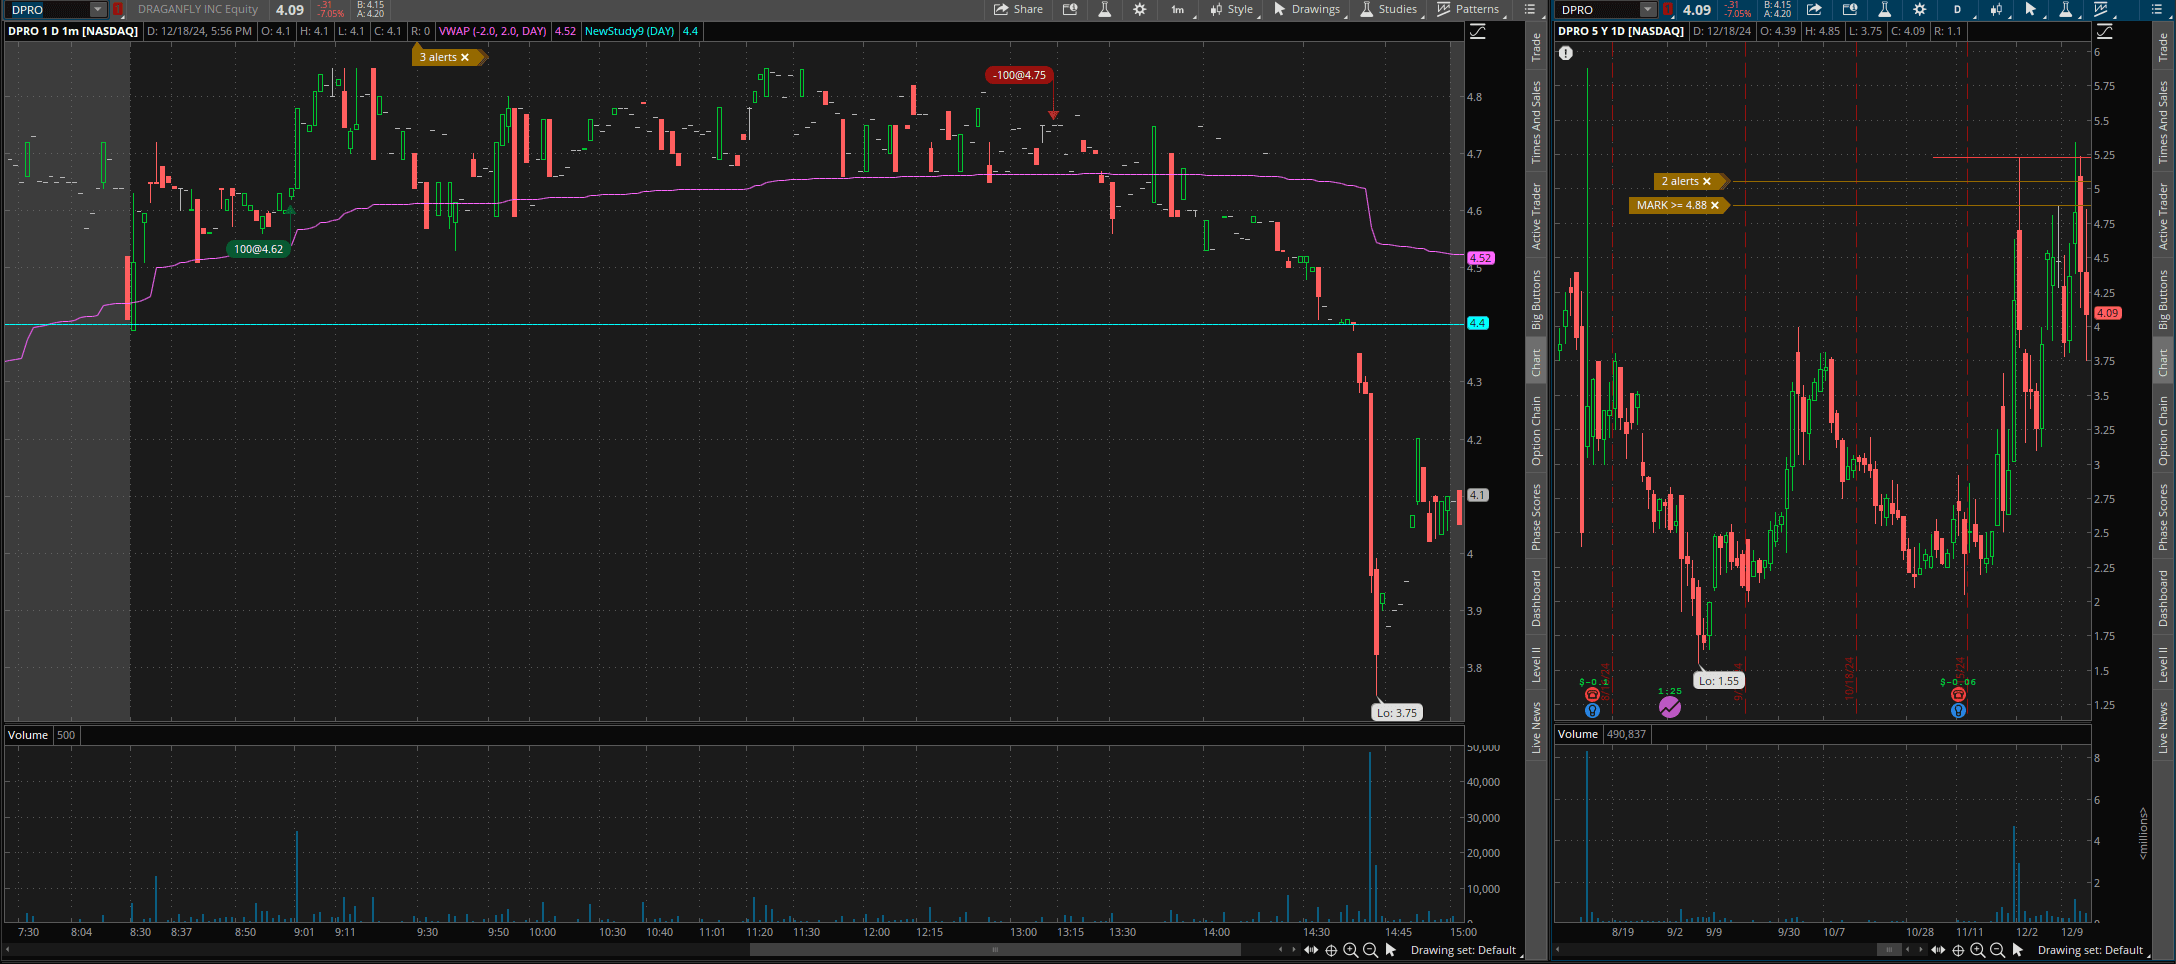Click right chart's scroll left arrow
The height and width of the screenshot is (964, 2176).
(1907, 950)
